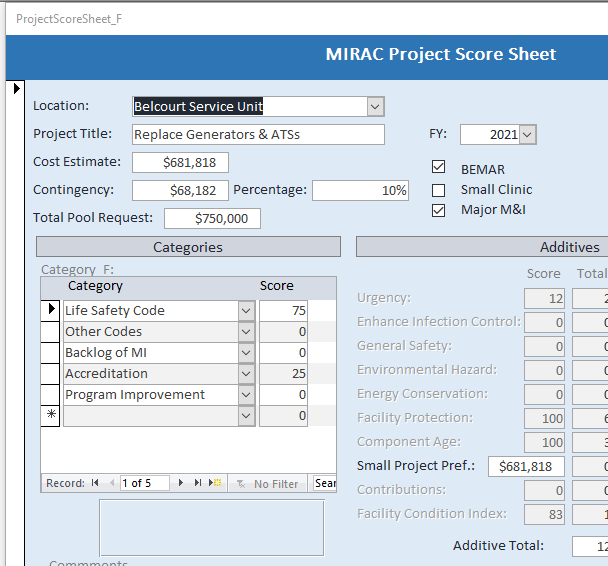608x566 pixels.
Task: Click the record number box
Action: click(145, 483)
